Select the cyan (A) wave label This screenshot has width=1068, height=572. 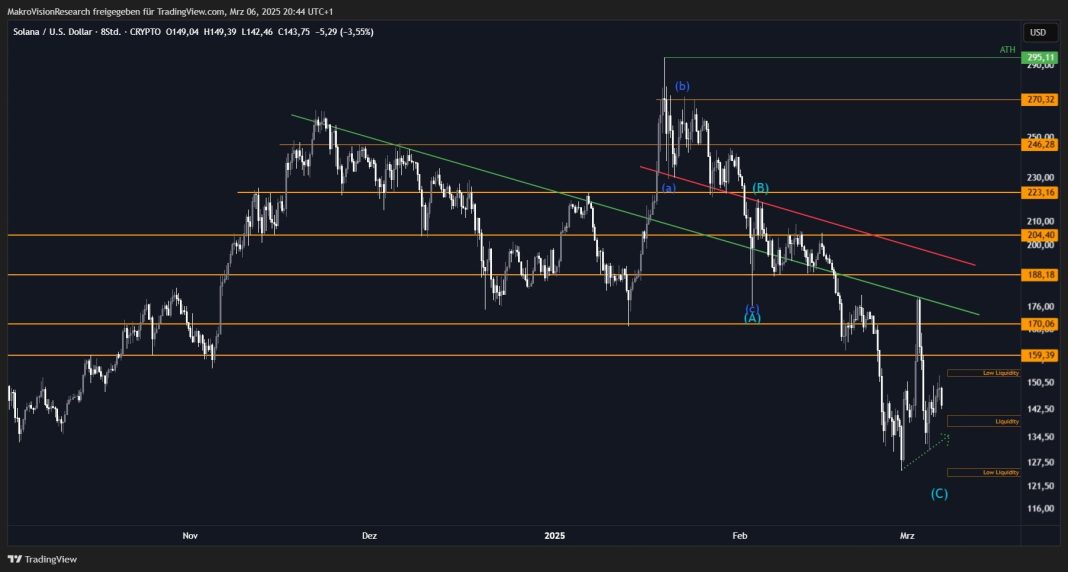753,318
